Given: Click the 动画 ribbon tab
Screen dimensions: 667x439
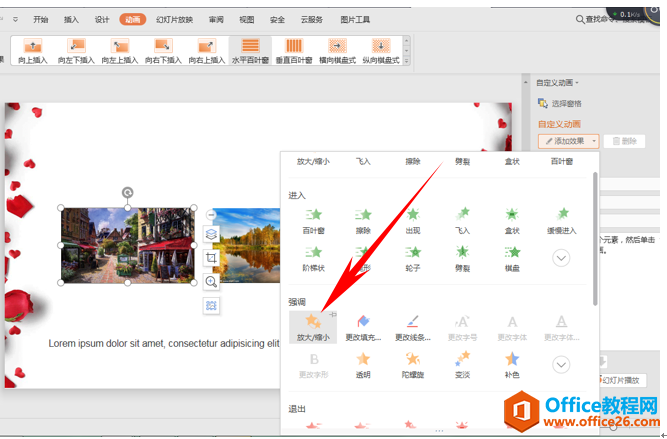Looking at the screenshot, I should 133,20.
